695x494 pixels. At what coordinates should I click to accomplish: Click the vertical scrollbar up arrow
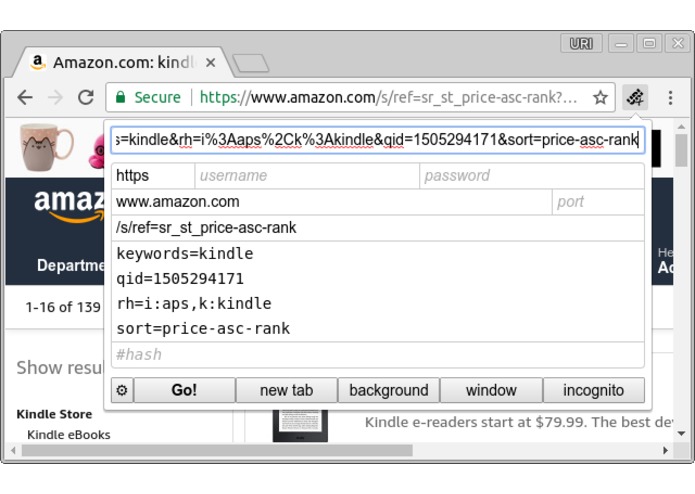682,127
